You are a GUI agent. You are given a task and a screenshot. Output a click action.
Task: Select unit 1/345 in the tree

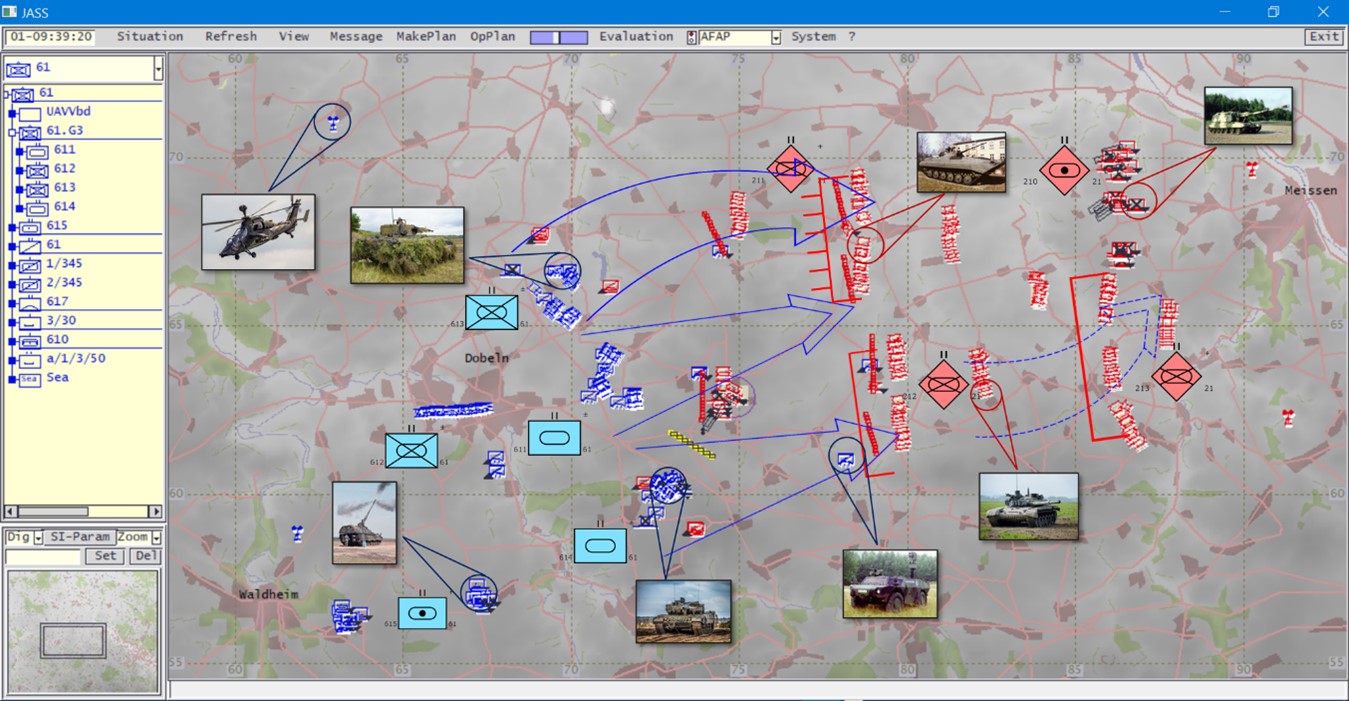65,263
